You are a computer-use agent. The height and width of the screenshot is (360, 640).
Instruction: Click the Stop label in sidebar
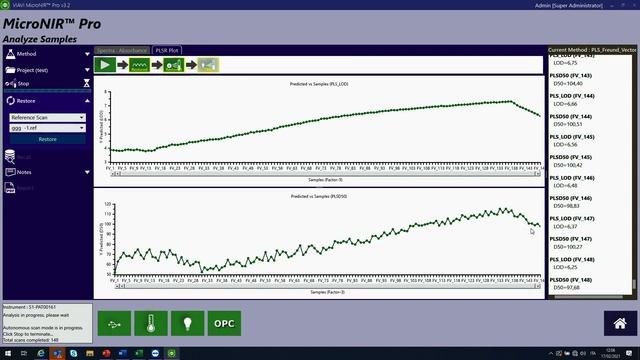[23, 83]
